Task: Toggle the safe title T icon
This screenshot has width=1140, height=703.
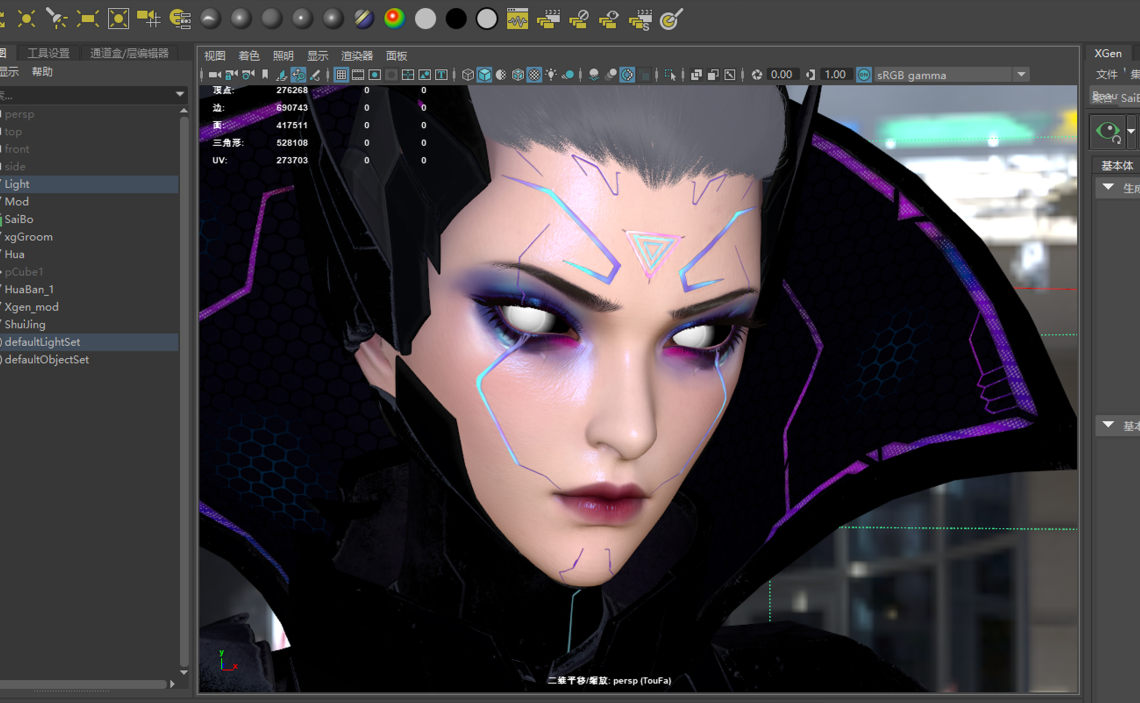Action: coord(441,75)
